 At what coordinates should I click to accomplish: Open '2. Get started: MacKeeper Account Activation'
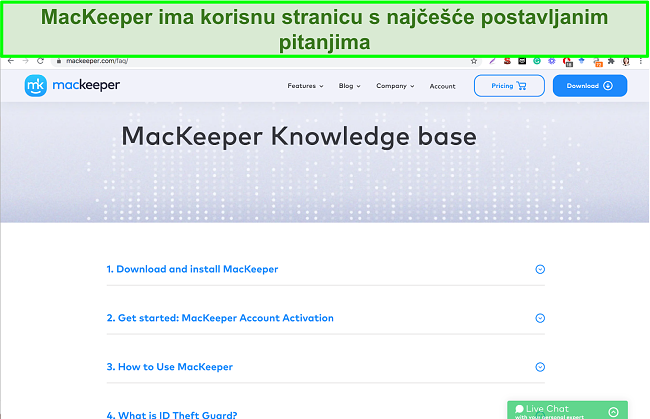(x=220, y=318)
